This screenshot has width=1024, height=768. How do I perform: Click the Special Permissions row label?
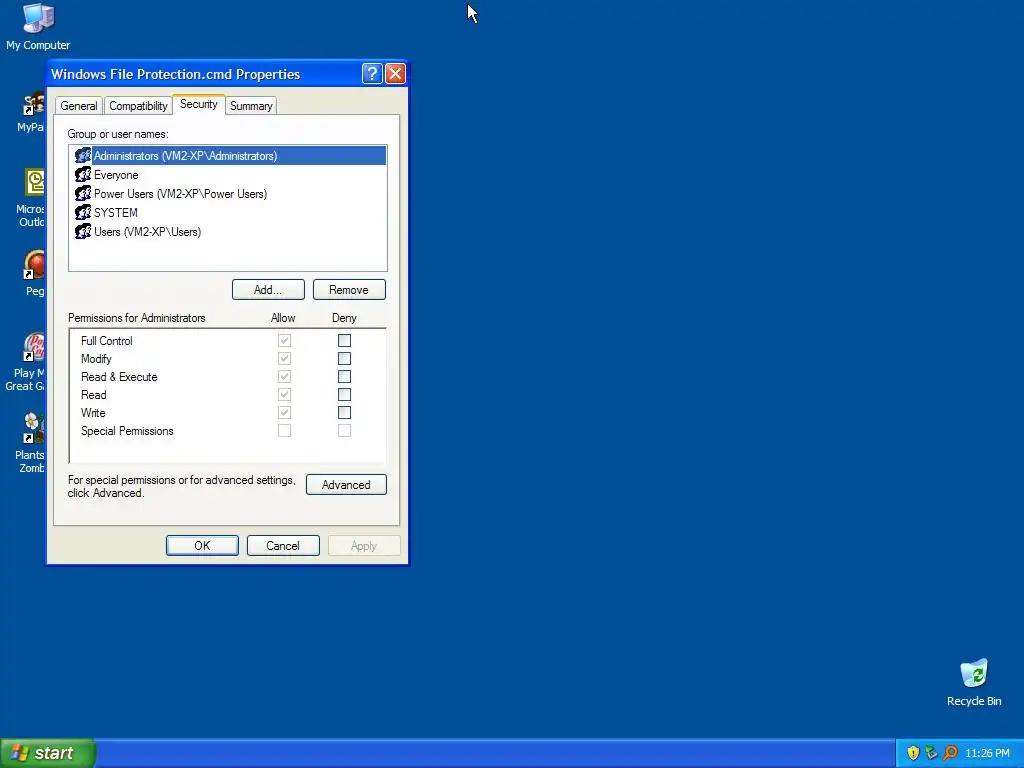tap(127, 431)
